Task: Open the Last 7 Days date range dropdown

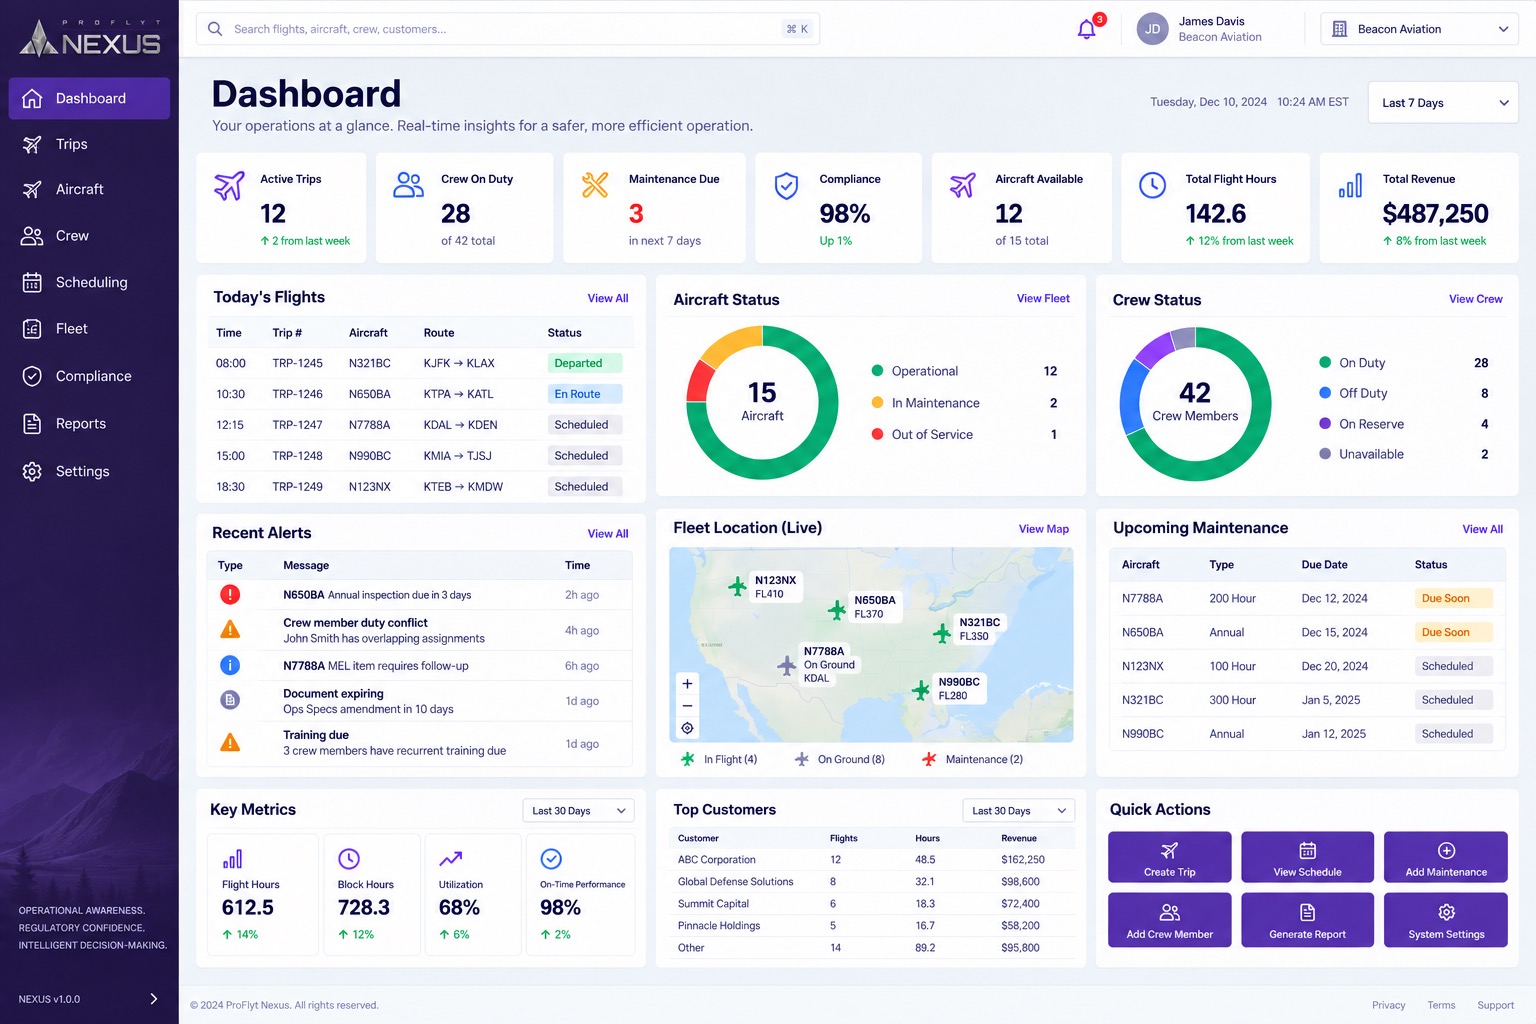Action: 1443,103
